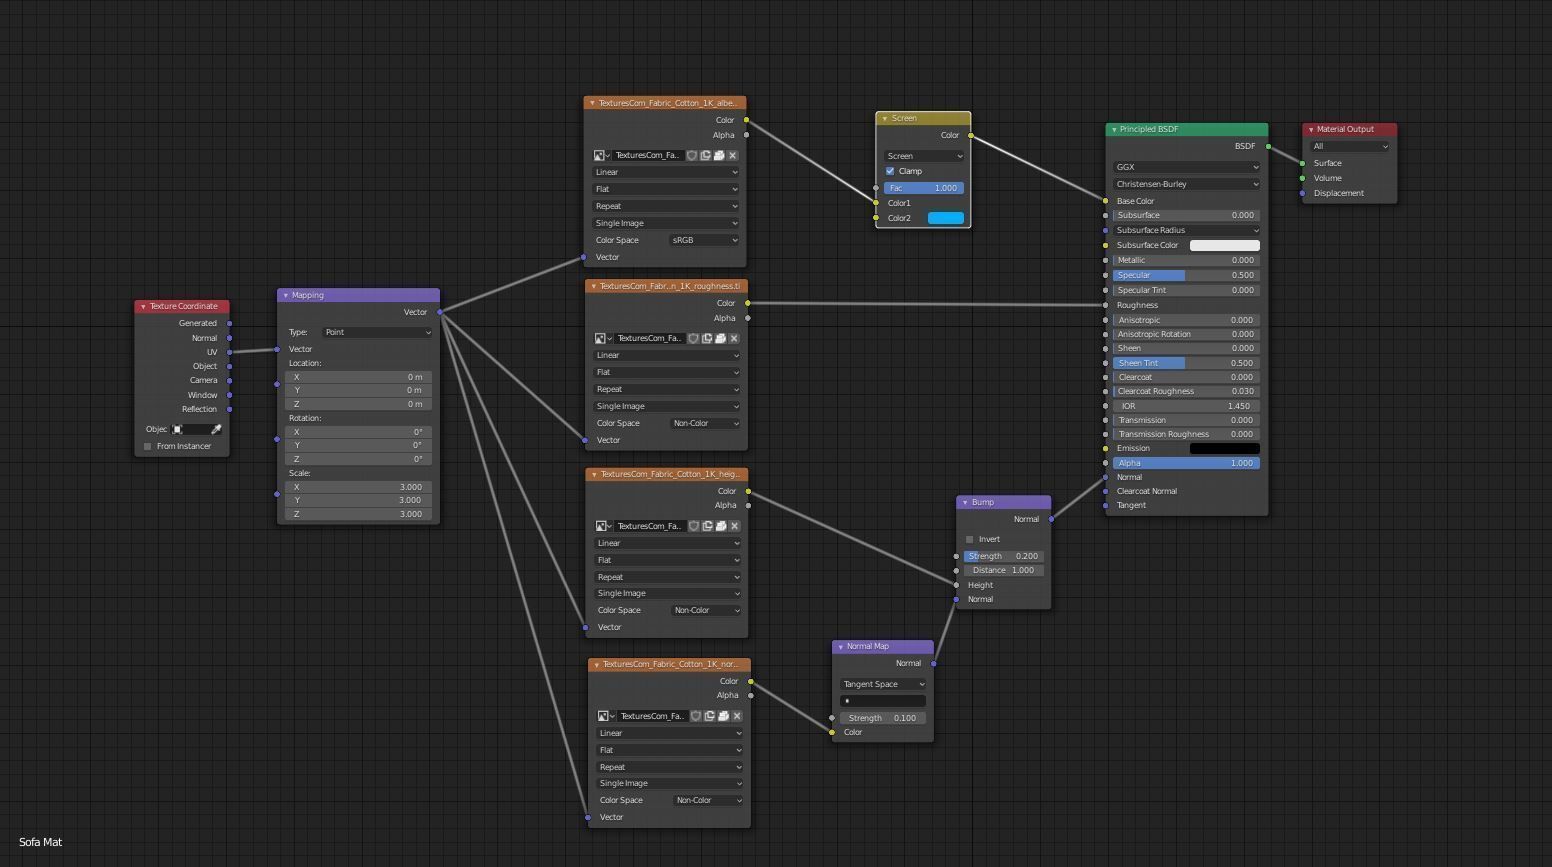This screenshot has width=1552, height=867.
Task: Open Screen blend mode dropdown
Action: click(x=924, y=156)
